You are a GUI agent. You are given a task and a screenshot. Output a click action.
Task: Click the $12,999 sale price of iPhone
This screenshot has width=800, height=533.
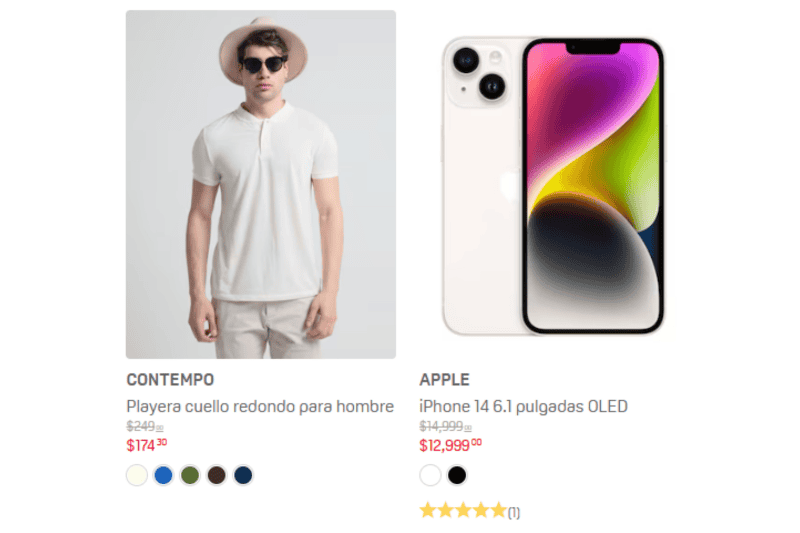pos(451,445)
